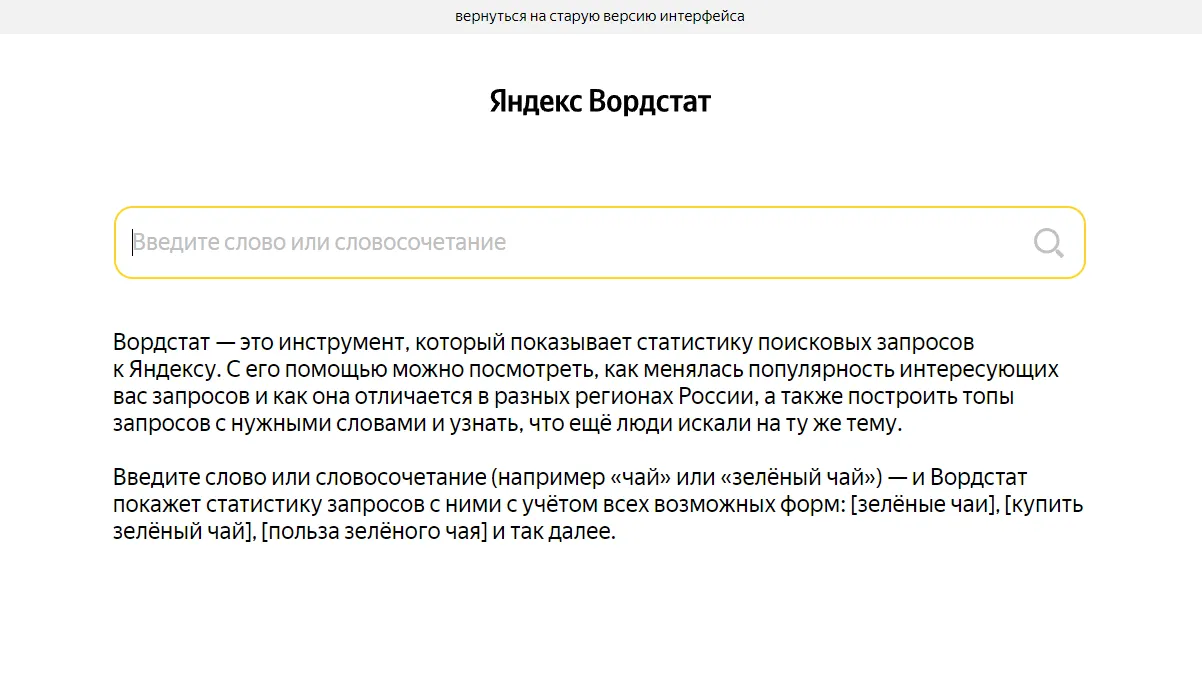The height and width of the screenshot is (676, 1202).
Task: Click the second paragraph starting with Введите слово
Action: tap(597, 504)
